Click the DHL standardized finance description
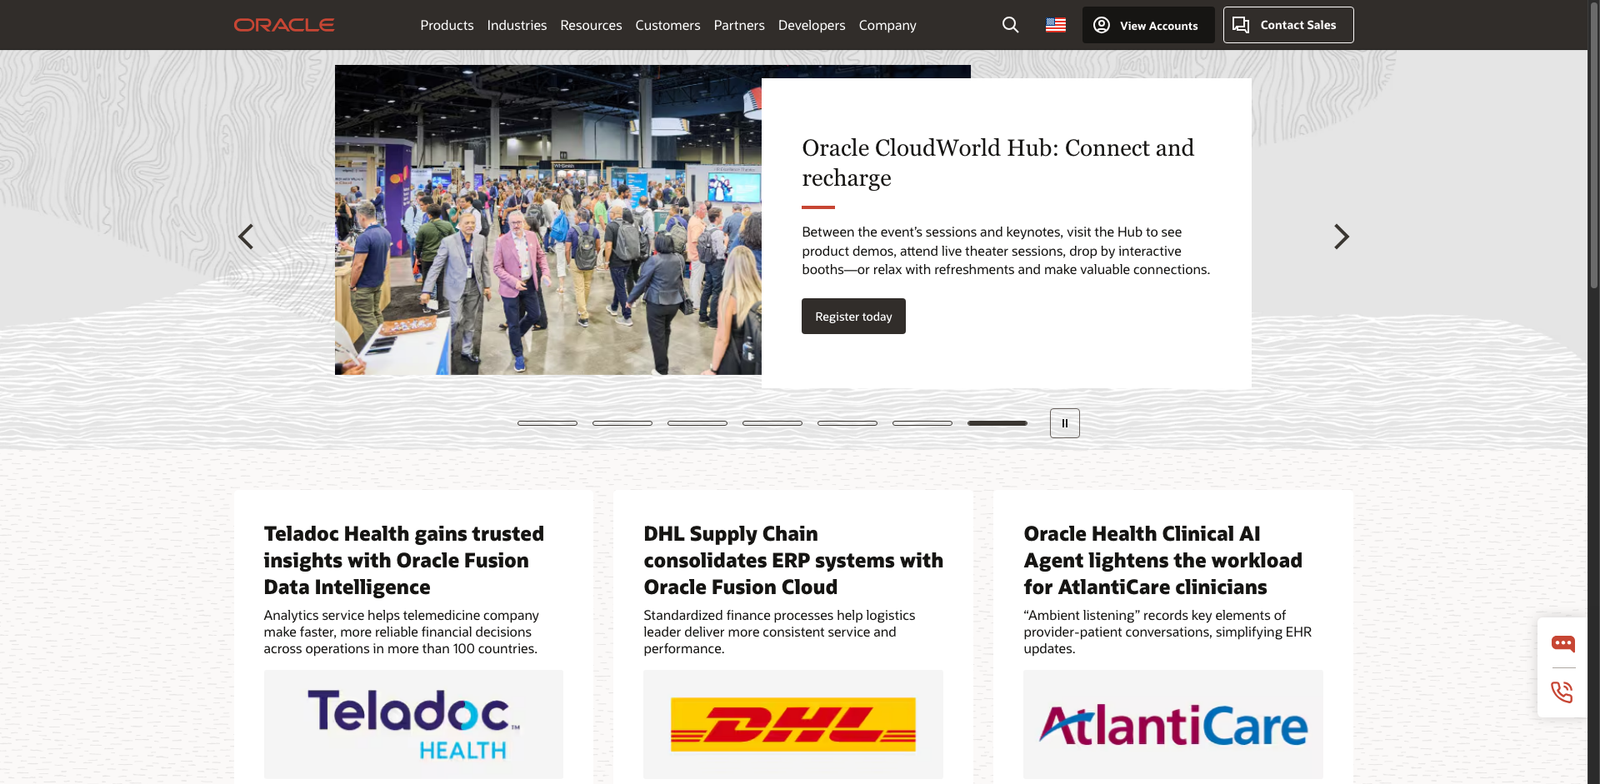The height and width of the screenshot is (784, 1600). 779,632
